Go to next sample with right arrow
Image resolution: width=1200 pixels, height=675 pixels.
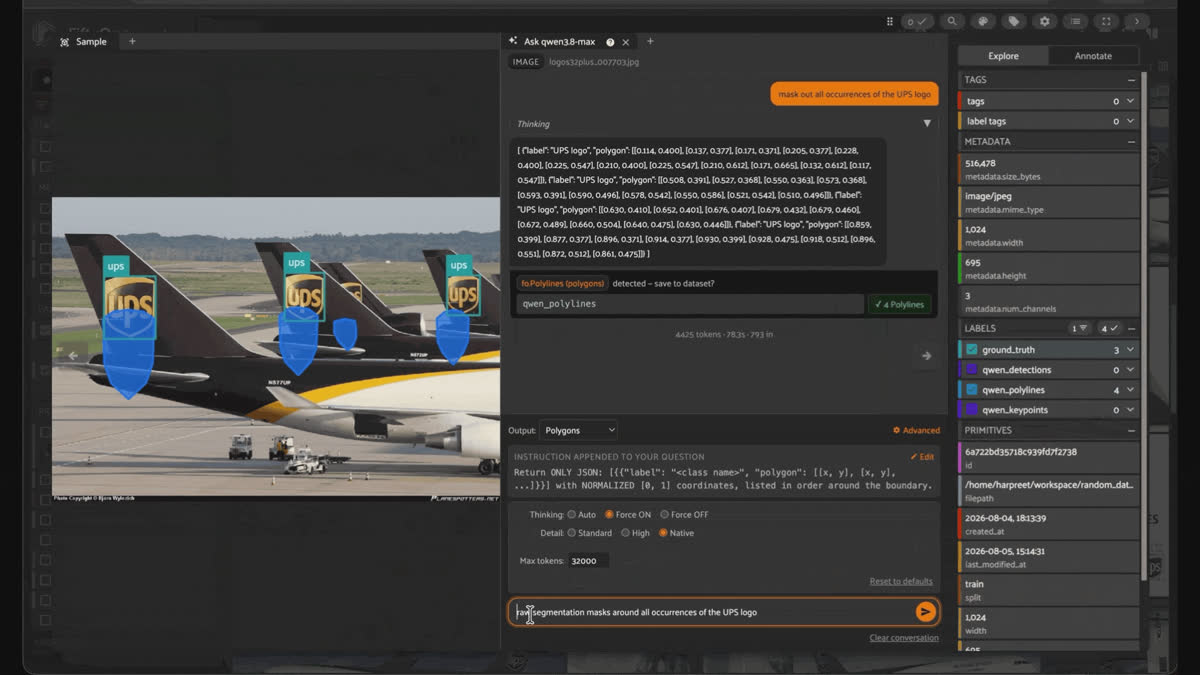point(926,355)
